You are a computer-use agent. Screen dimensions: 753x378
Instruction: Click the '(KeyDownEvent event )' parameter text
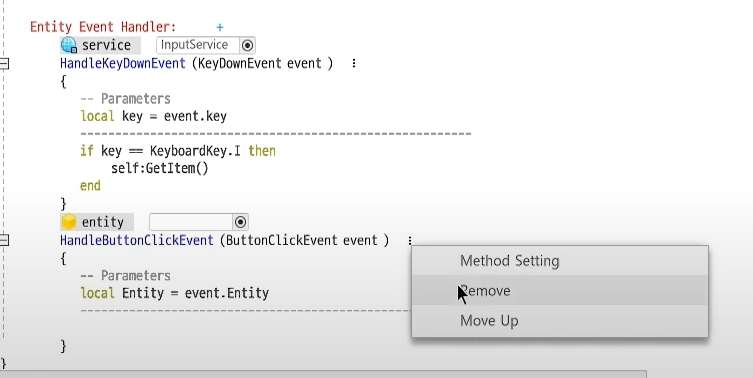click(262, 63)
